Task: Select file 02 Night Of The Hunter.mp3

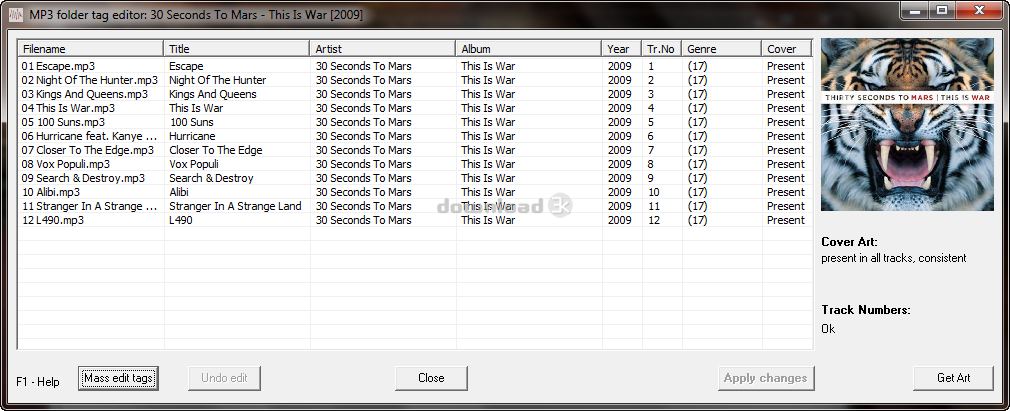Action: (x=90, y=81)
